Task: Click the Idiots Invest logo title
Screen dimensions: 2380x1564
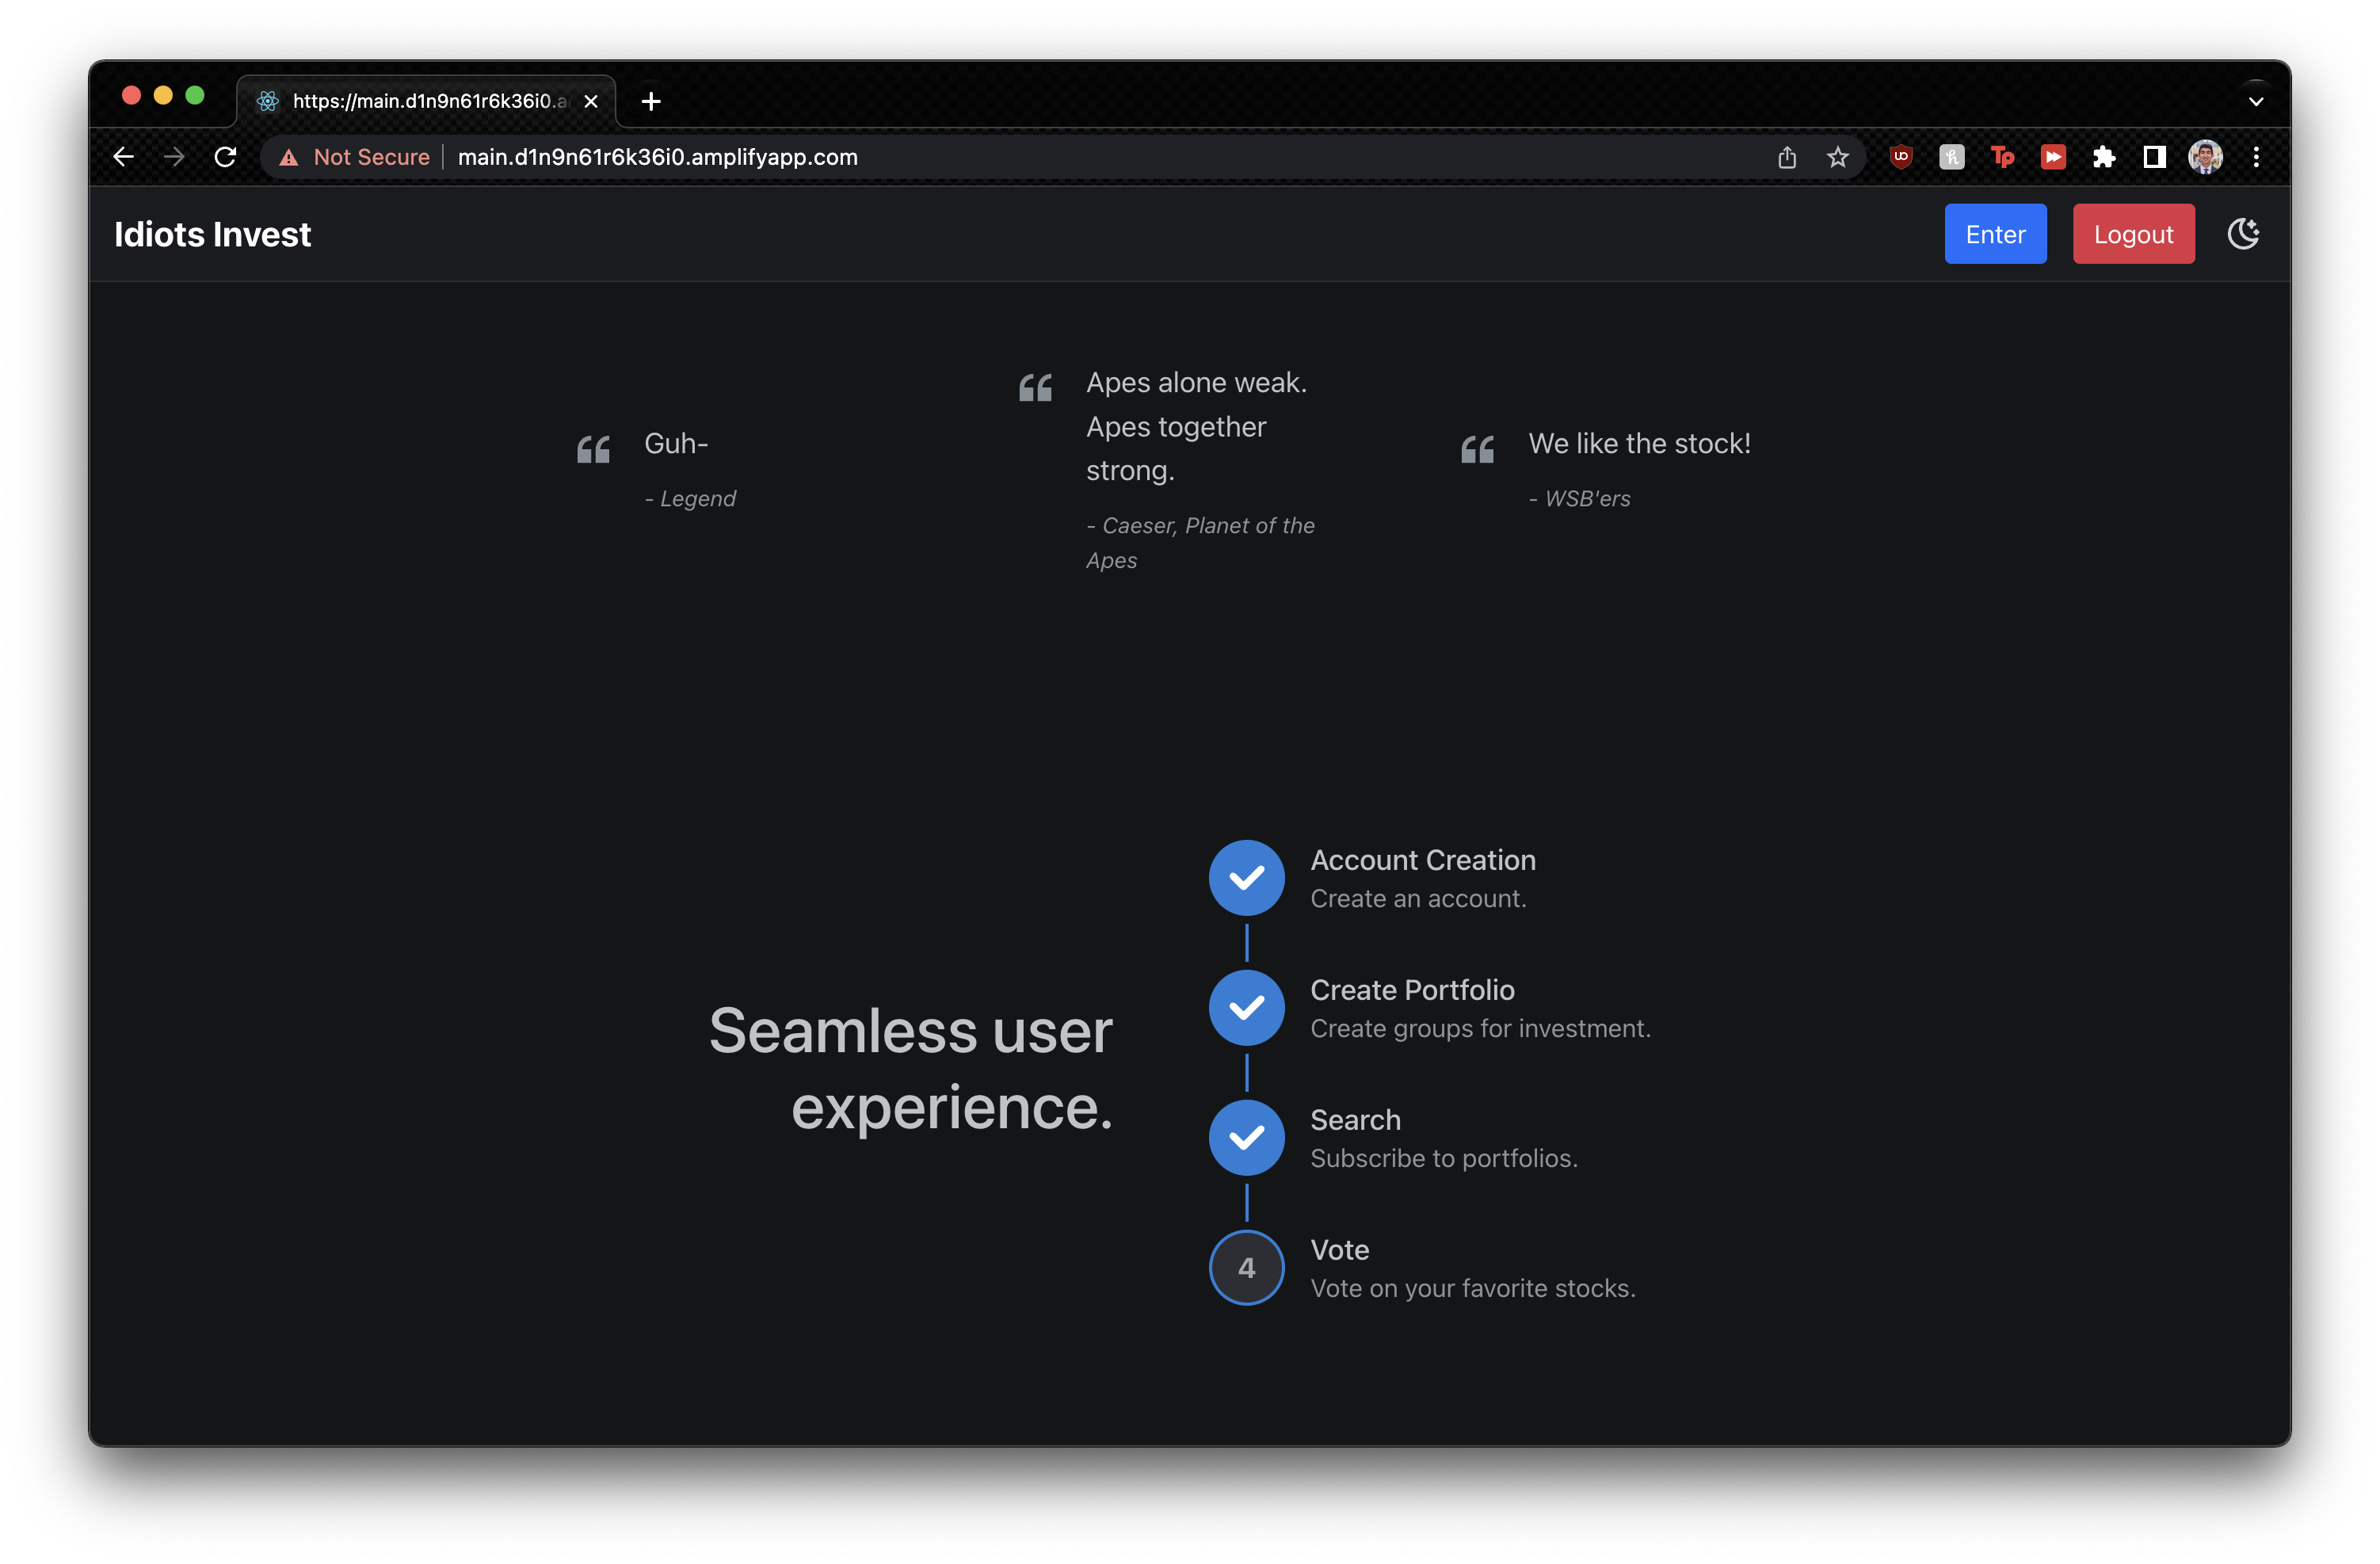Action: click(x=212, y=234)
